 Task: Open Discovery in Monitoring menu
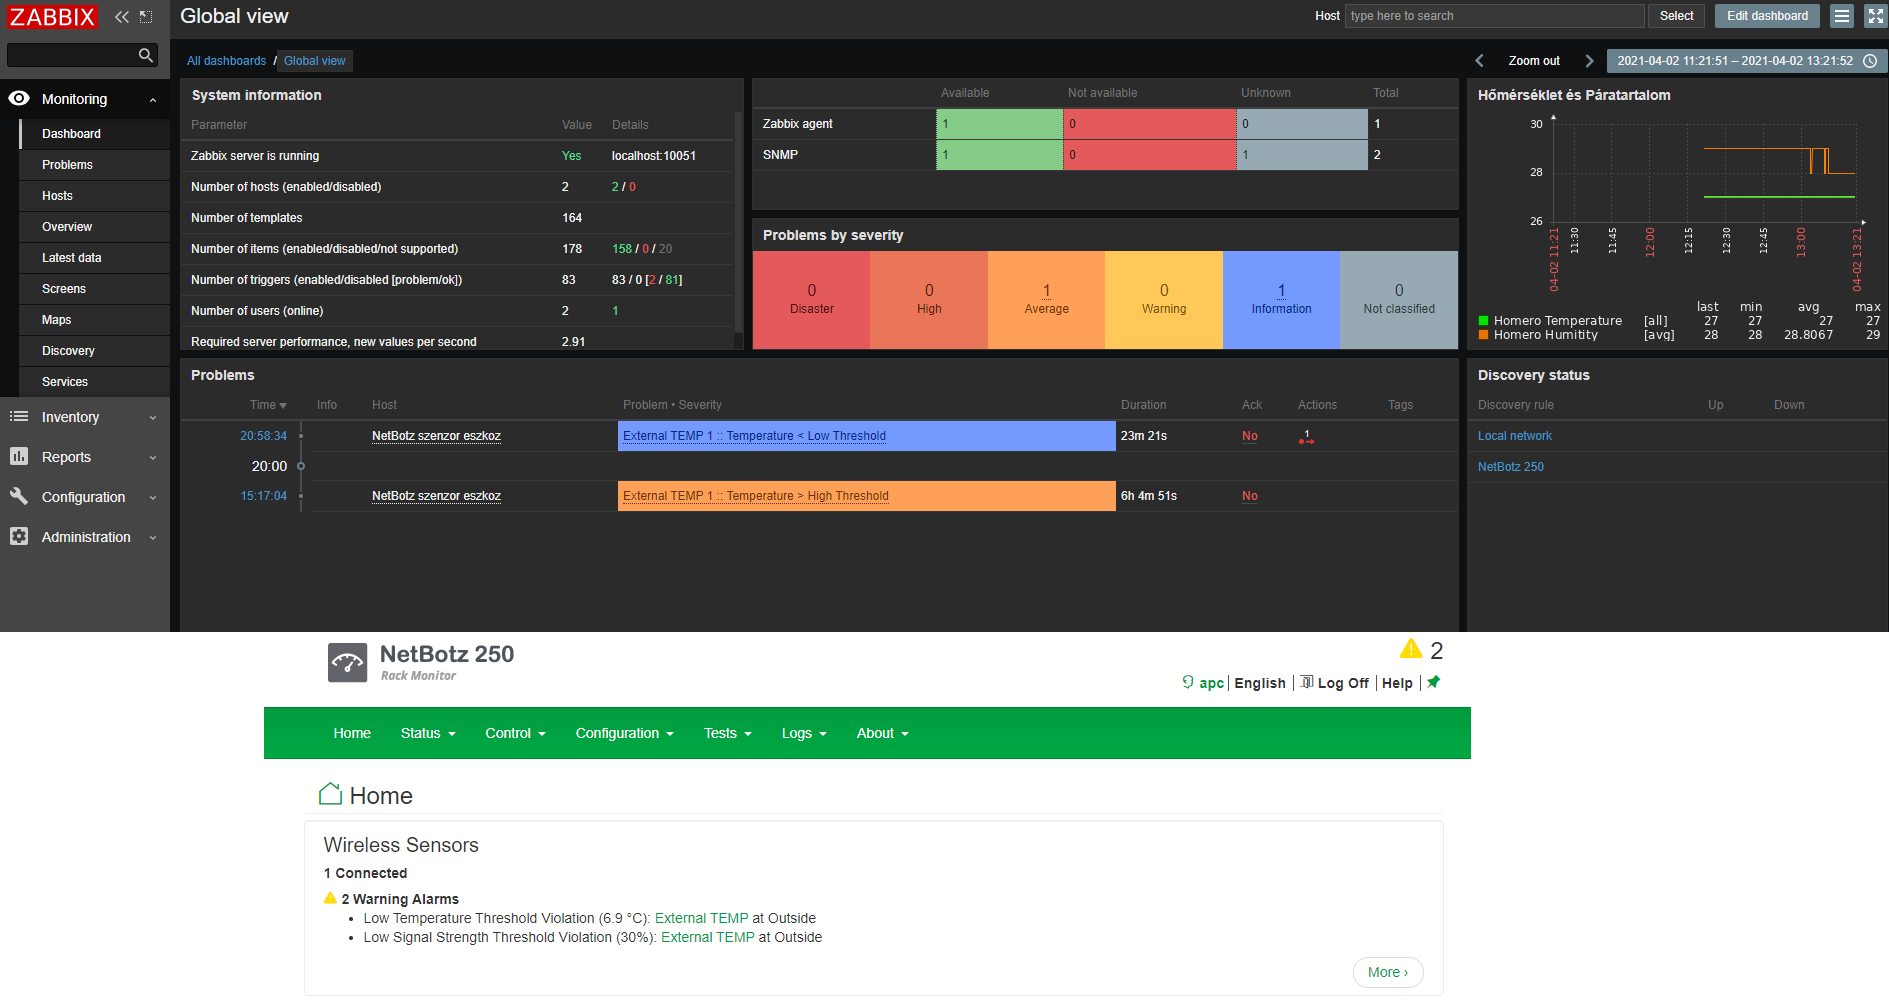coord(68,351)
